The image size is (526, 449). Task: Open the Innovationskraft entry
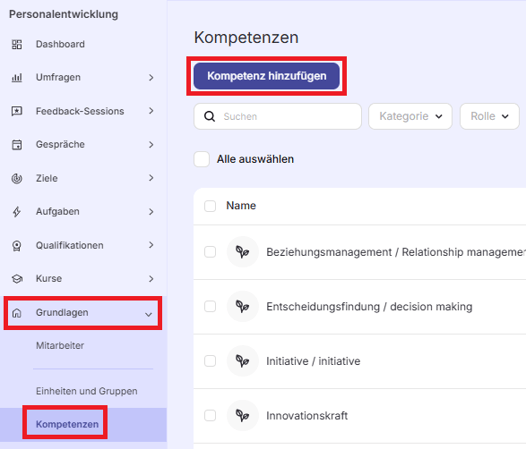[x=307, y=415]
